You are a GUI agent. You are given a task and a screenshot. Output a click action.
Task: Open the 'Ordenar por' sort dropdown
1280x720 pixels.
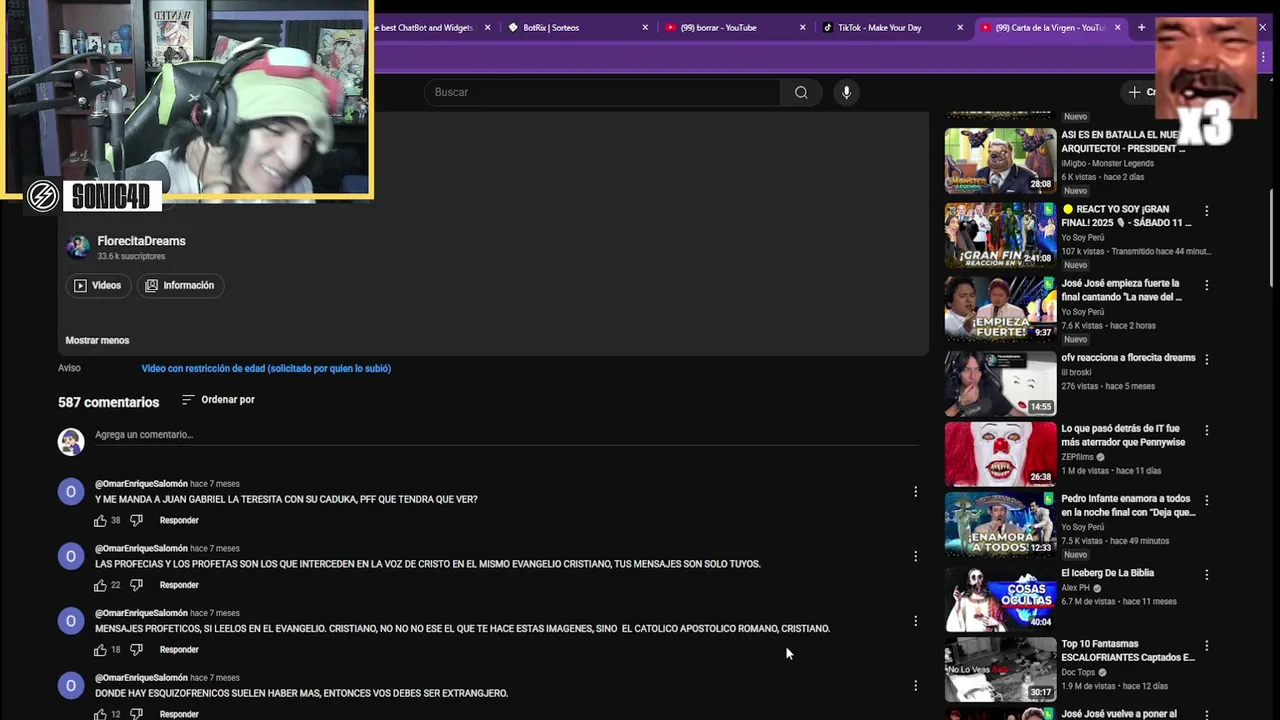pyautogui.click(x=218, y=400)
